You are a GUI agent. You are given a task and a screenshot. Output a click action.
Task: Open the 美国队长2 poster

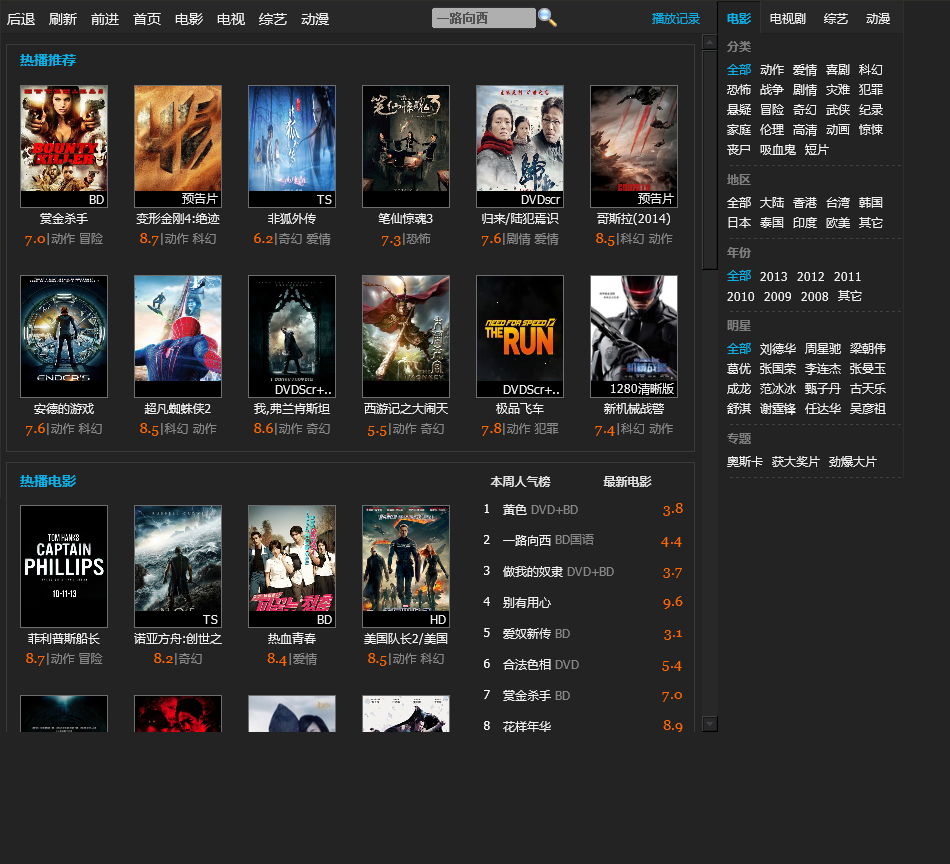pos(406,566)
